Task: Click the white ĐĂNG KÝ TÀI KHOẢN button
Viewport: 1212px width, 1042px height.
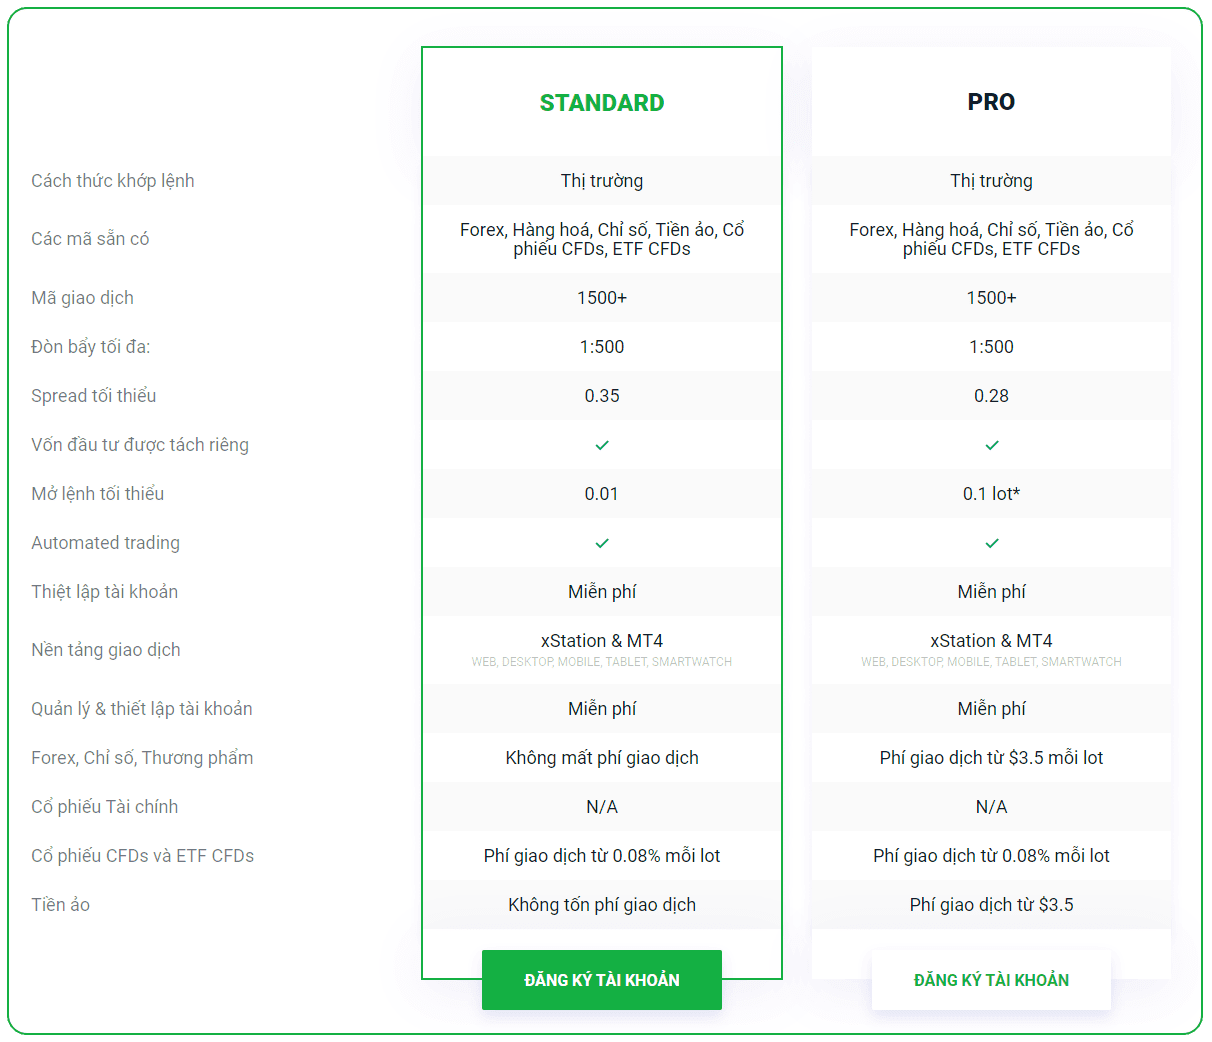Action: pyautogui.click(x=991, y=980)
